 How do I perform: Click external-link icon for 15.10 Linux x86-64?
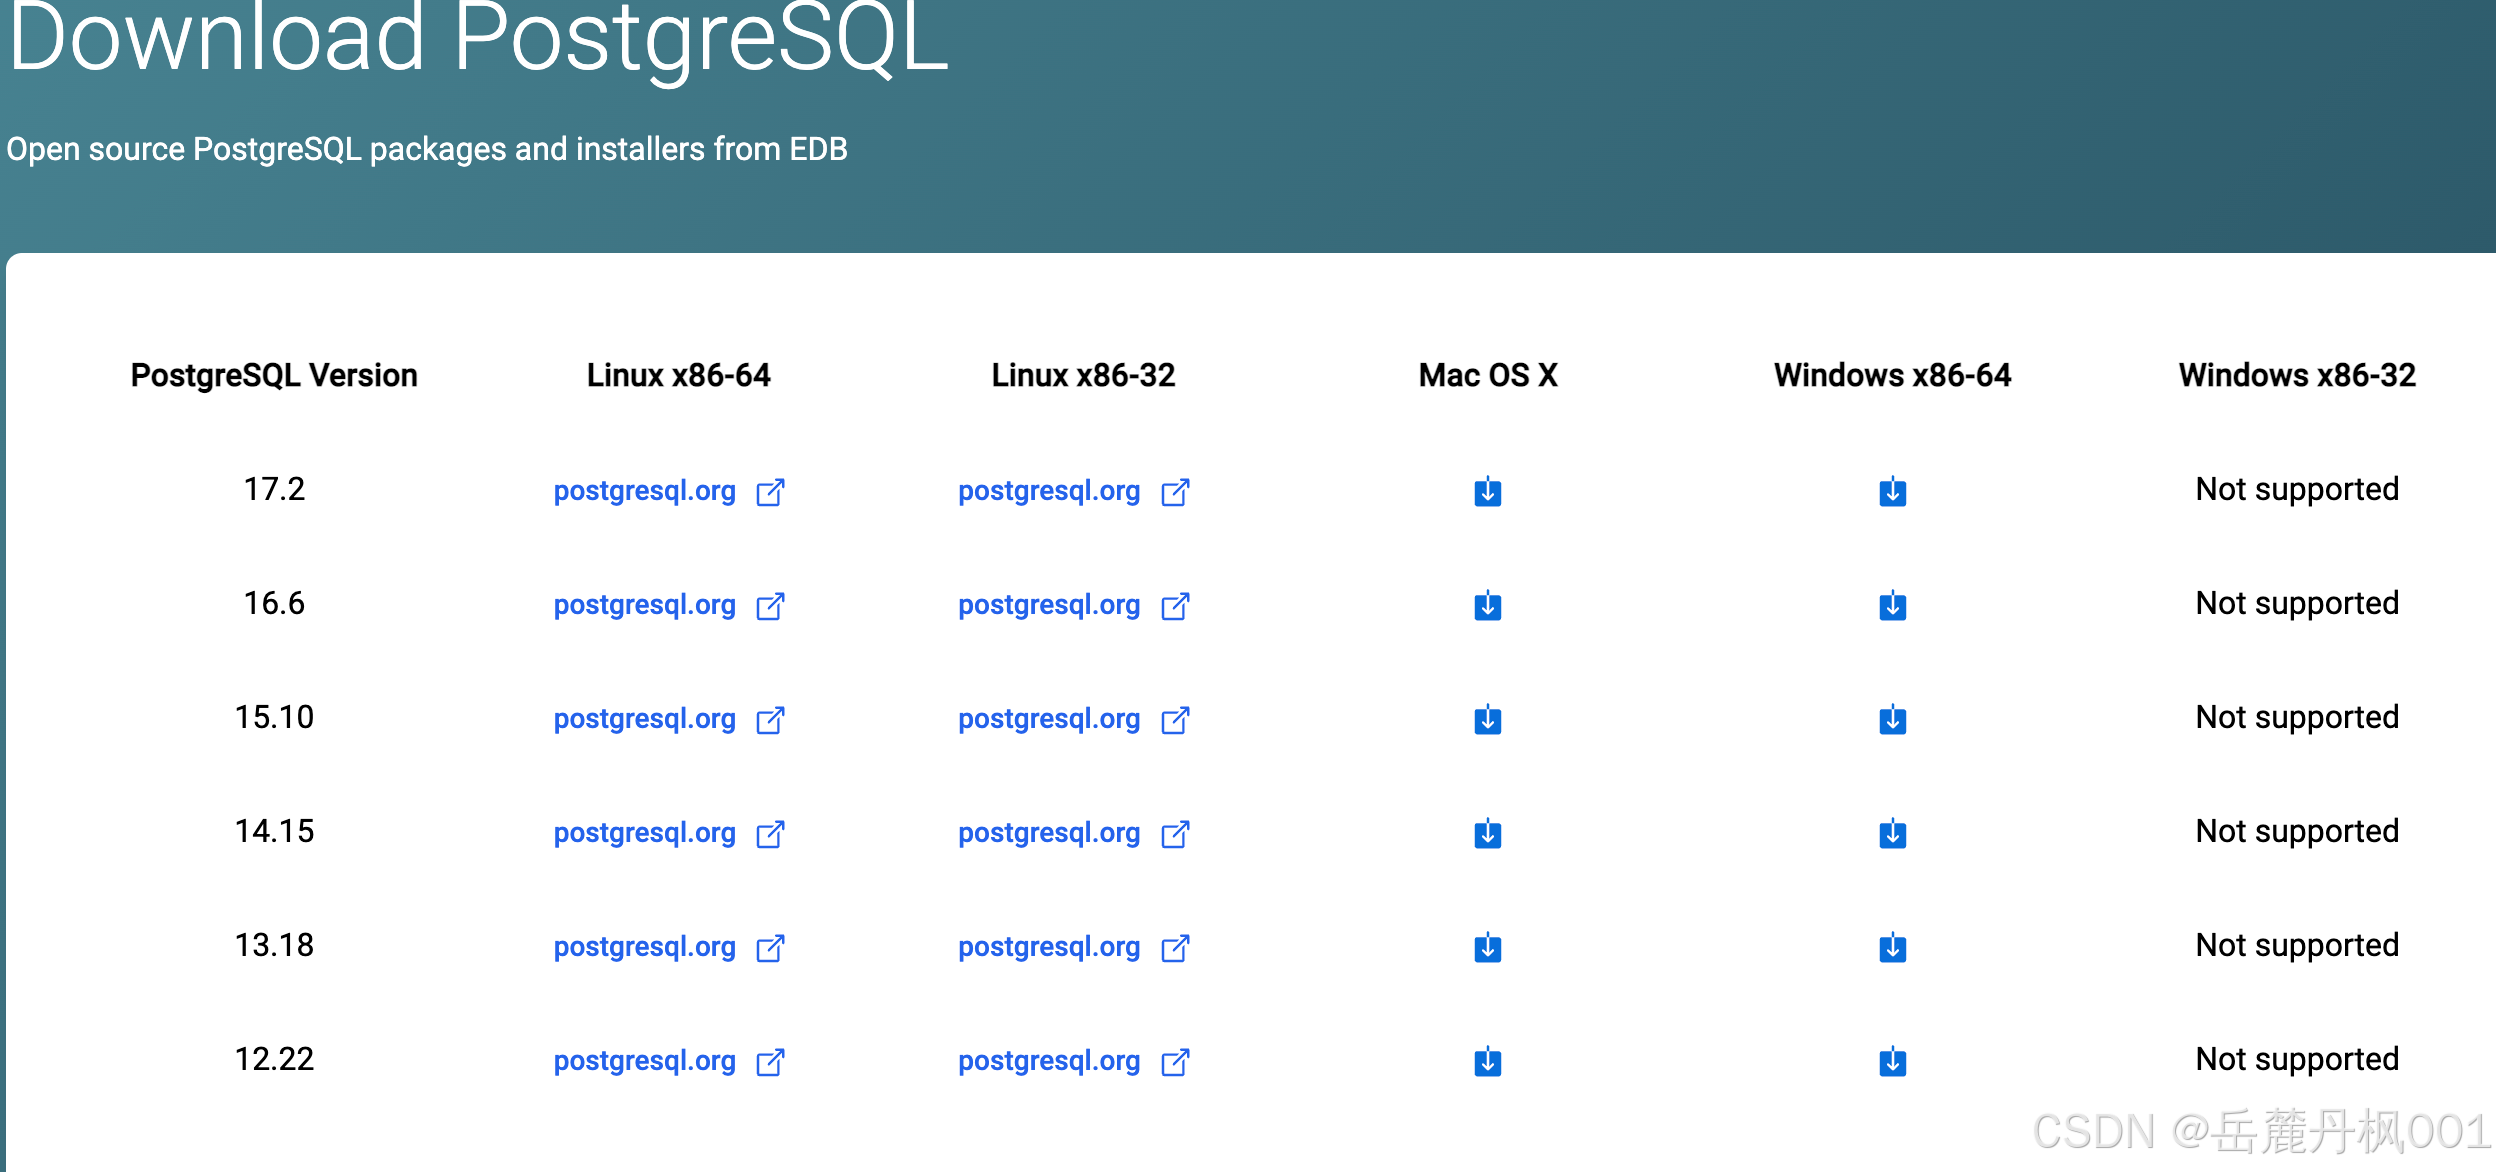(771, 720)
